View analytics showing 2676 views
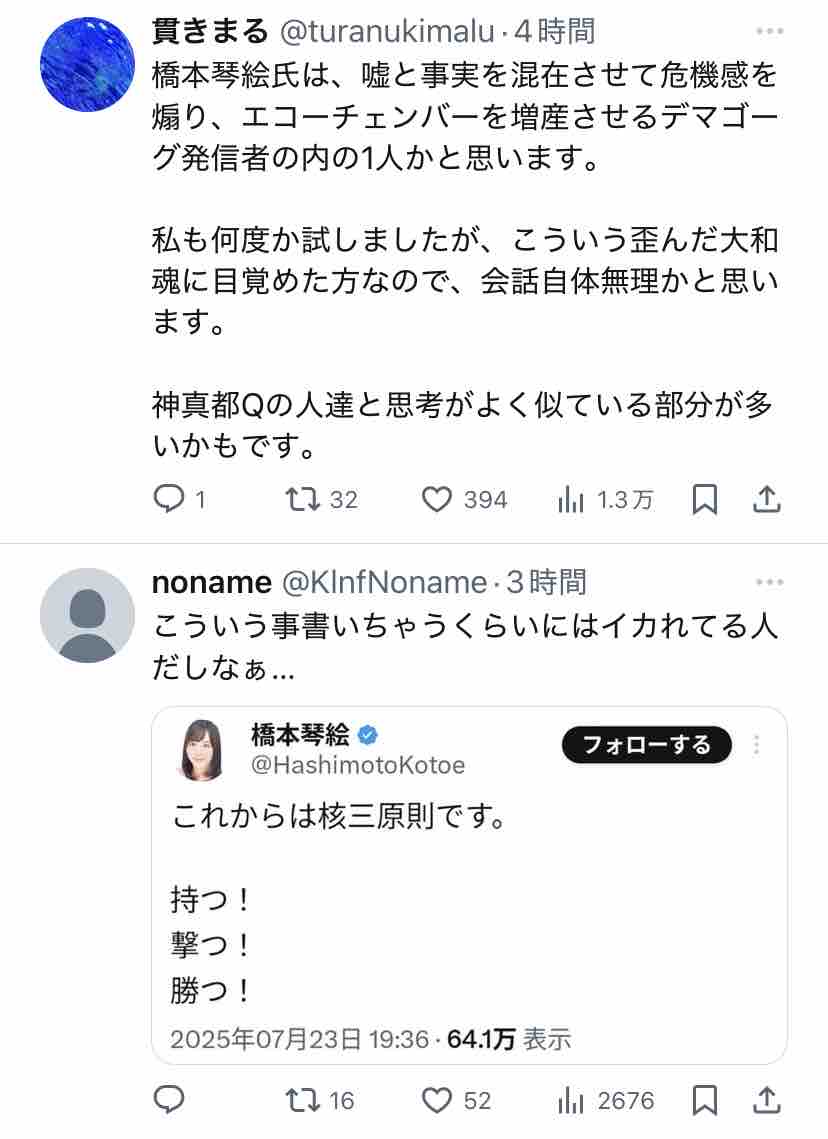Viewport: 828px width, 1139px height. tap(571, 1101)
